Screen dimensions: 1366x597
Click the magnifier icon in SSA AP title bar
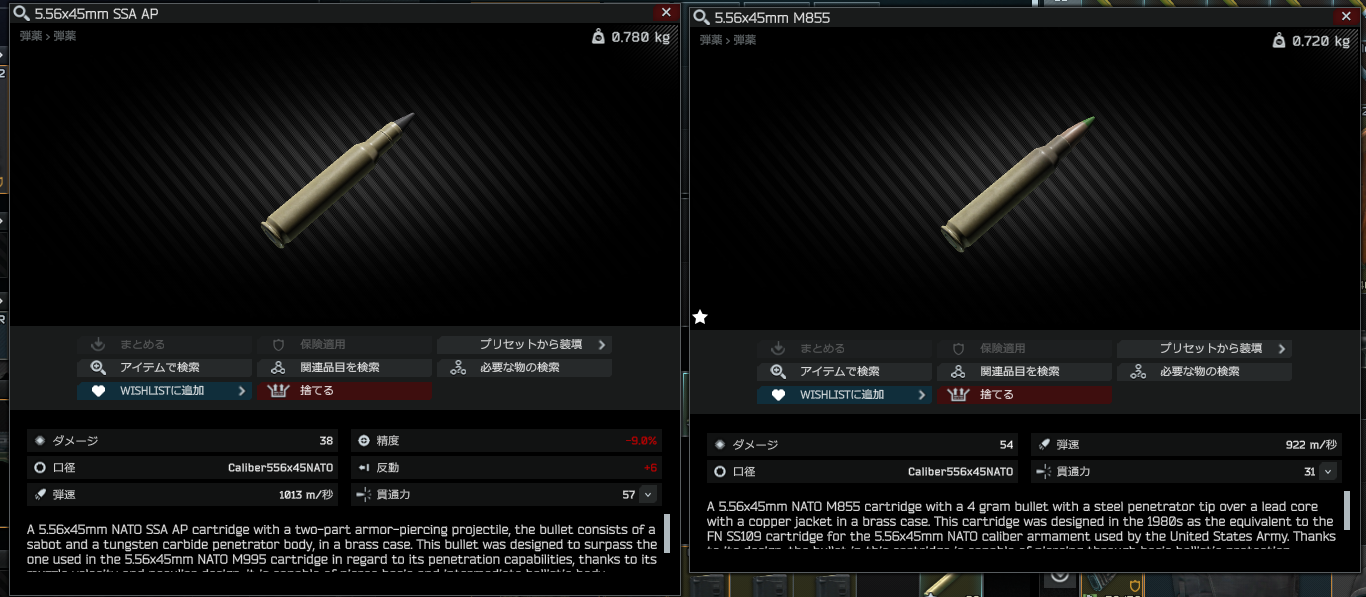coord(22,14)
